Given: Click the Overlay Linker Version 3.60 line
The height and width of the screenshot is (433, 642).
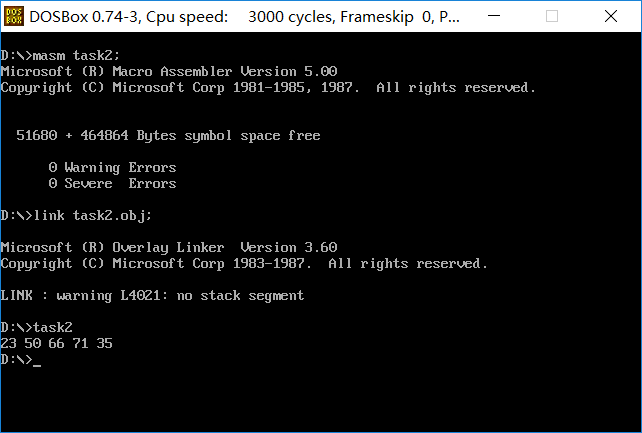Looking at the screenshot, I should (x=169, y=248).
